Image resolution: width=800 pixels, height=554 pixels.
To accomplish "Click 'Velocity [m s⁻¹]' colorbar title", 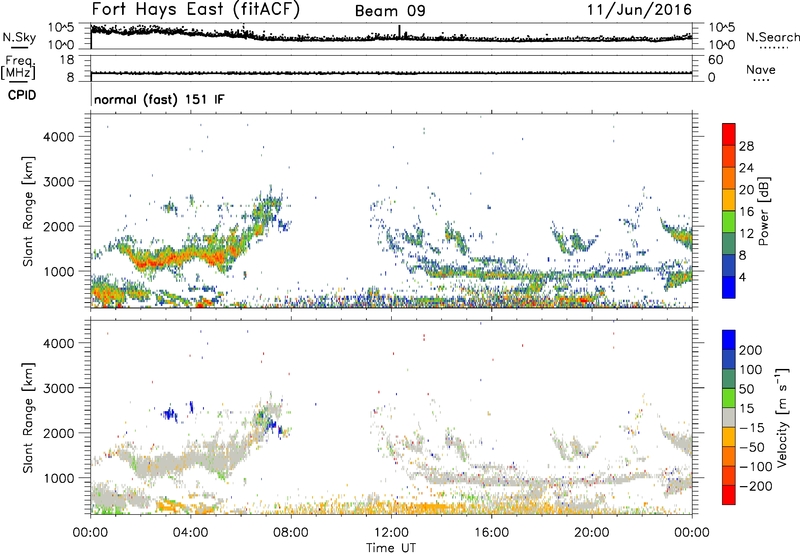I will (x=782, y=417).
